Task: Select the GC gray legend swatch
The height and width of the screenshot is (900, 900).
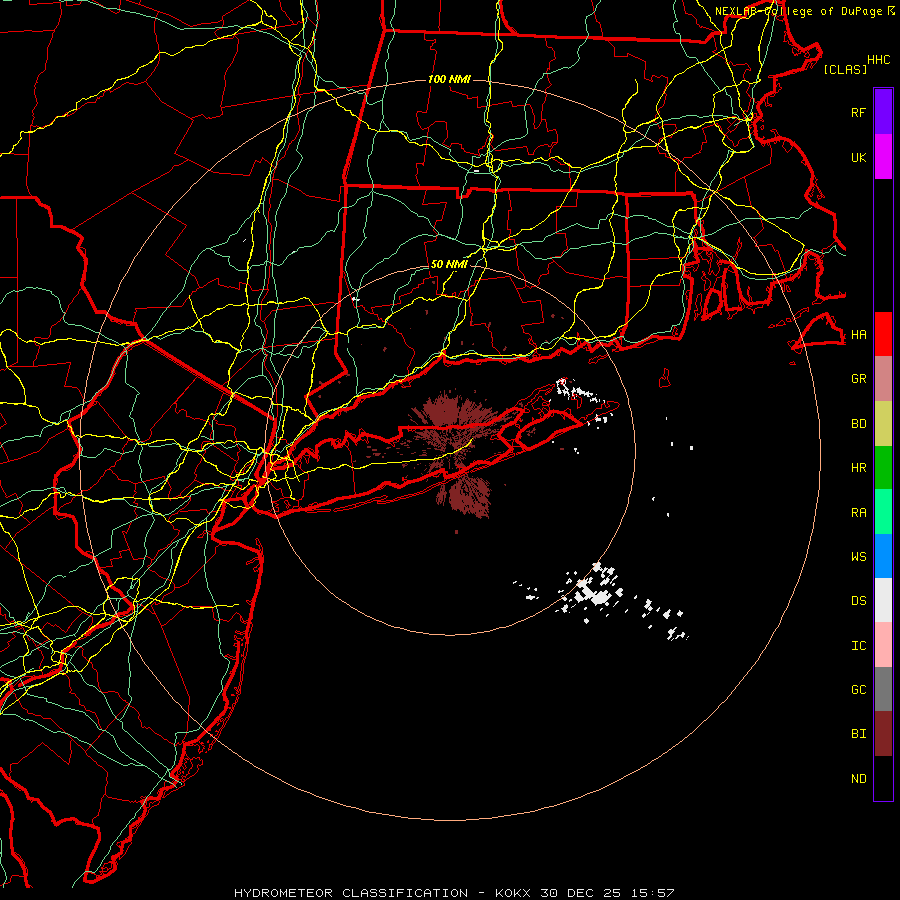Action: pyautogui.click(x=883, y=689)
